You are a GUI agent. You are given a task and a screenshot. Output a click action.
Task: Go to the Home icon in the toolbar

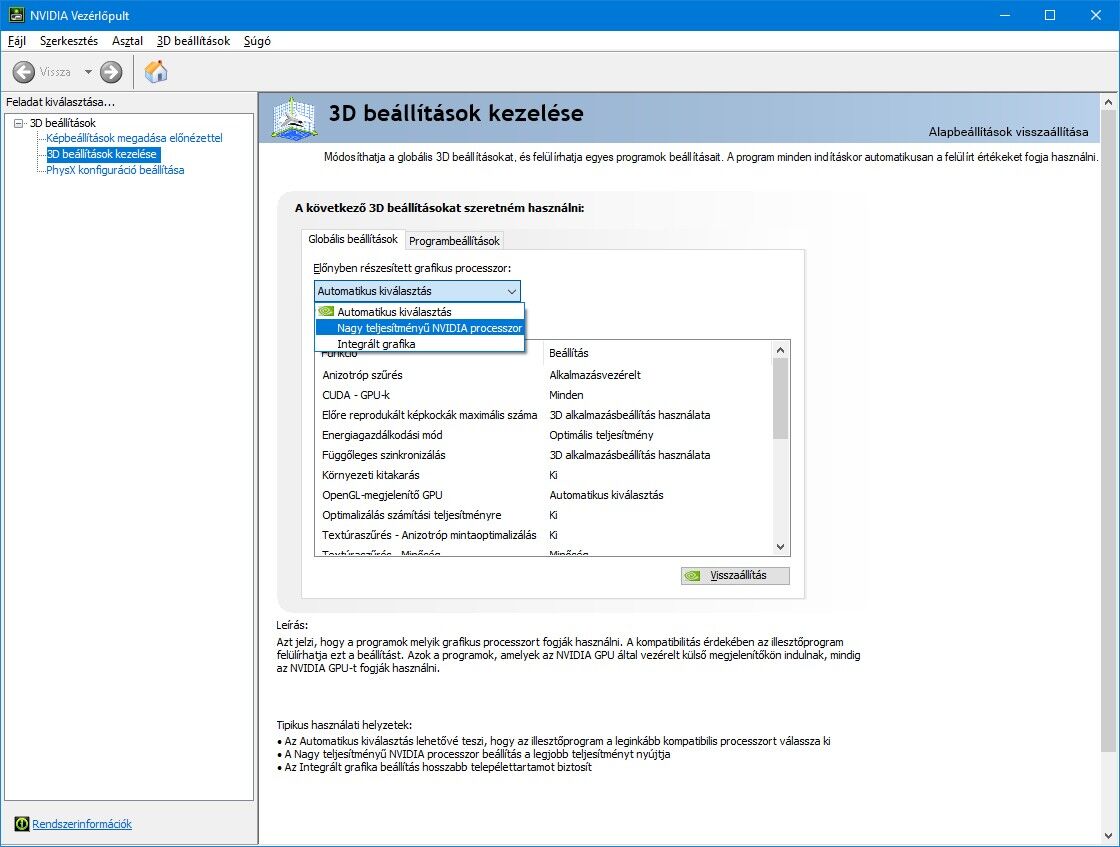click(156, 71)
